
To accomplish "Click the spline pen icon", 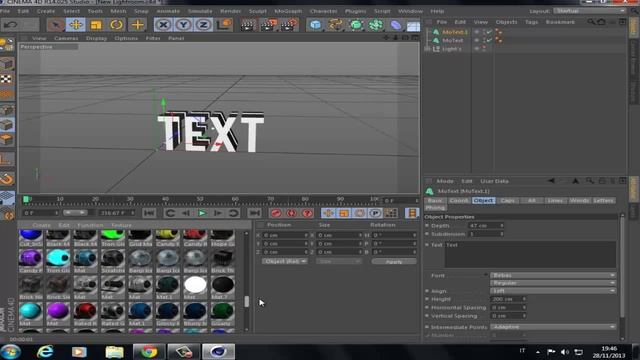I will [335, 25].
